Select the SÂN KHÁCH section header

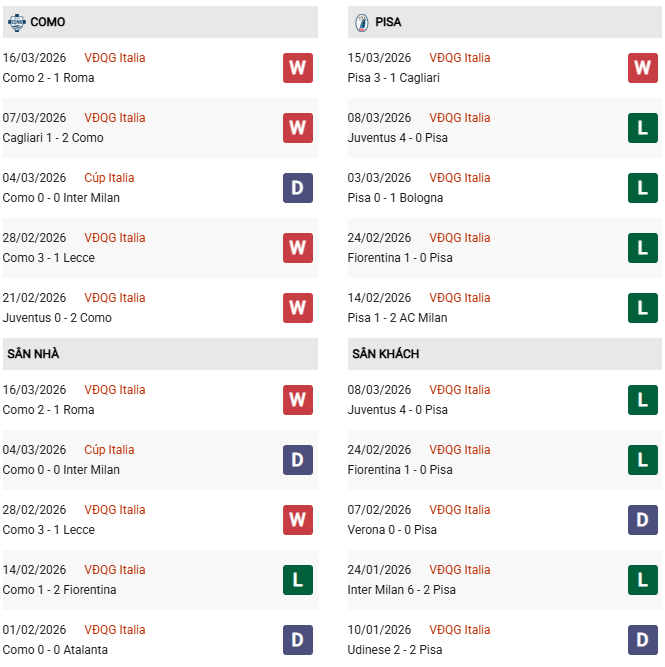pos(385,354)
